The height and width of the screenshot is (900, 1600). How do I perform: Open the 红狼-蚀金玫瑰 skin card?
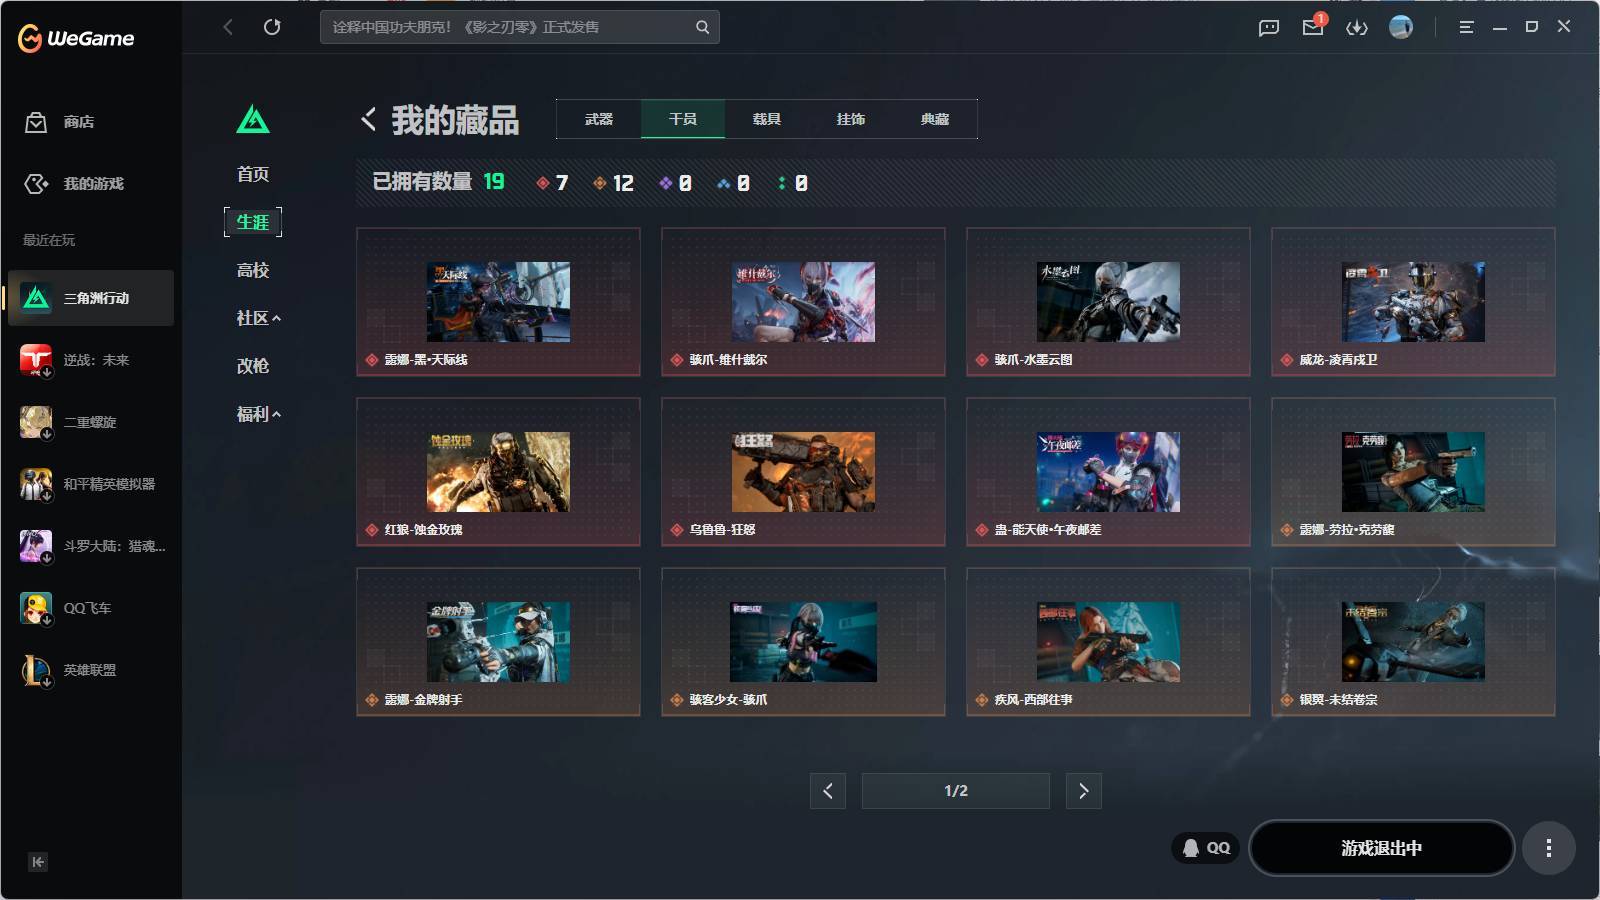point(498,472)
